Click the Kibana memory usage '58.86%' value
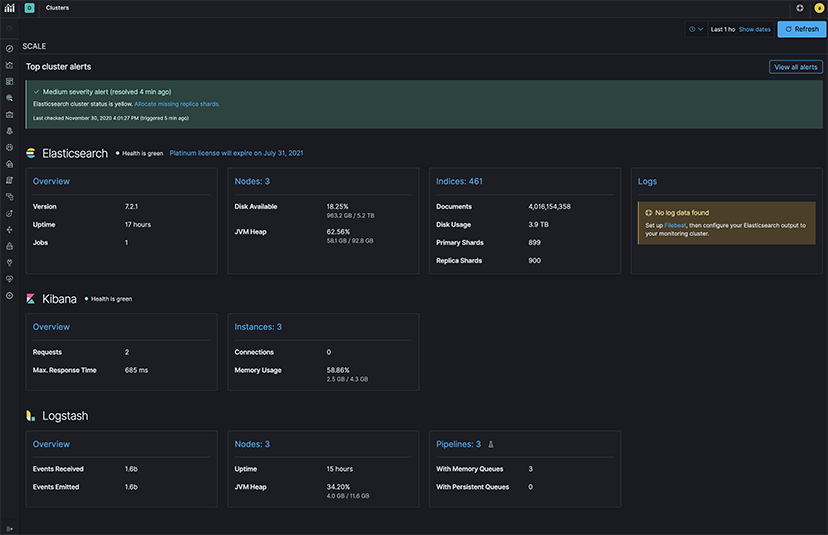Viewport: 828px width, 535px height. click(338, 370)
